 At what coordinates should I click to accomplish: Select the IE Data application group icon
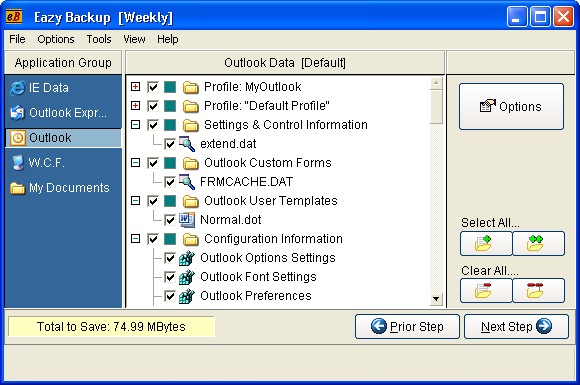point(17,88)
